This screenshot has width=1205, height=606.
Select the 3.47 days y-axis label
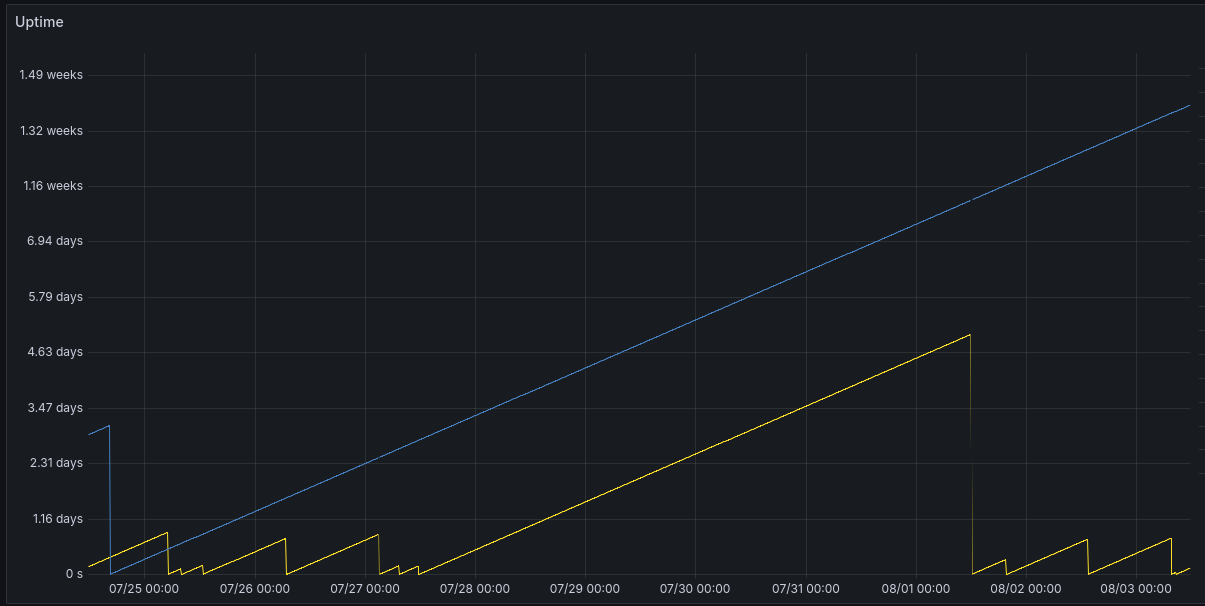click(x=55, y=408)
